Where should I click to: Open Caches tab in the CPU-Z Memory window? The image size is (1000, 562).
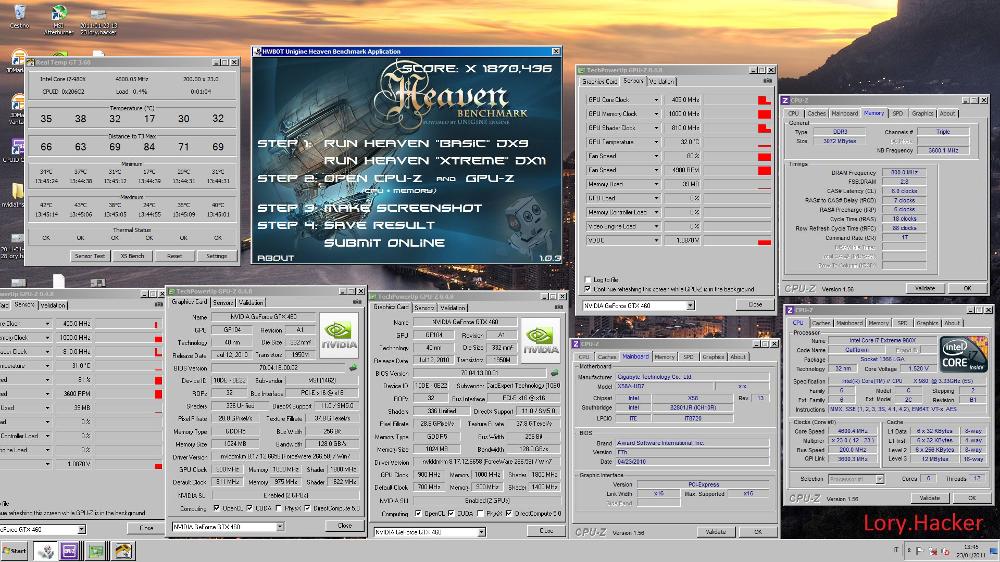point(816,113)
